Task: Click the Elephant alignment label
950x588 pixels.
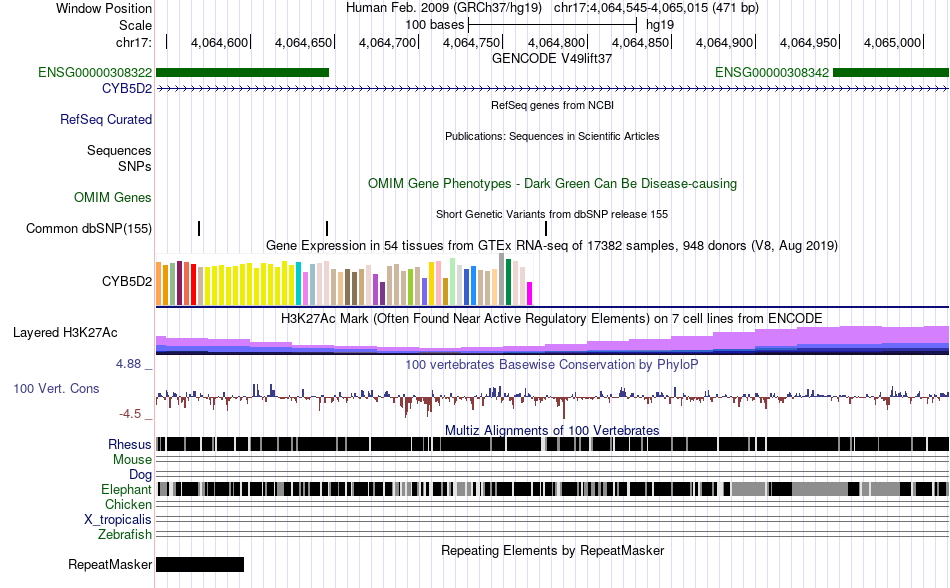Action: (x=126, y=489)
